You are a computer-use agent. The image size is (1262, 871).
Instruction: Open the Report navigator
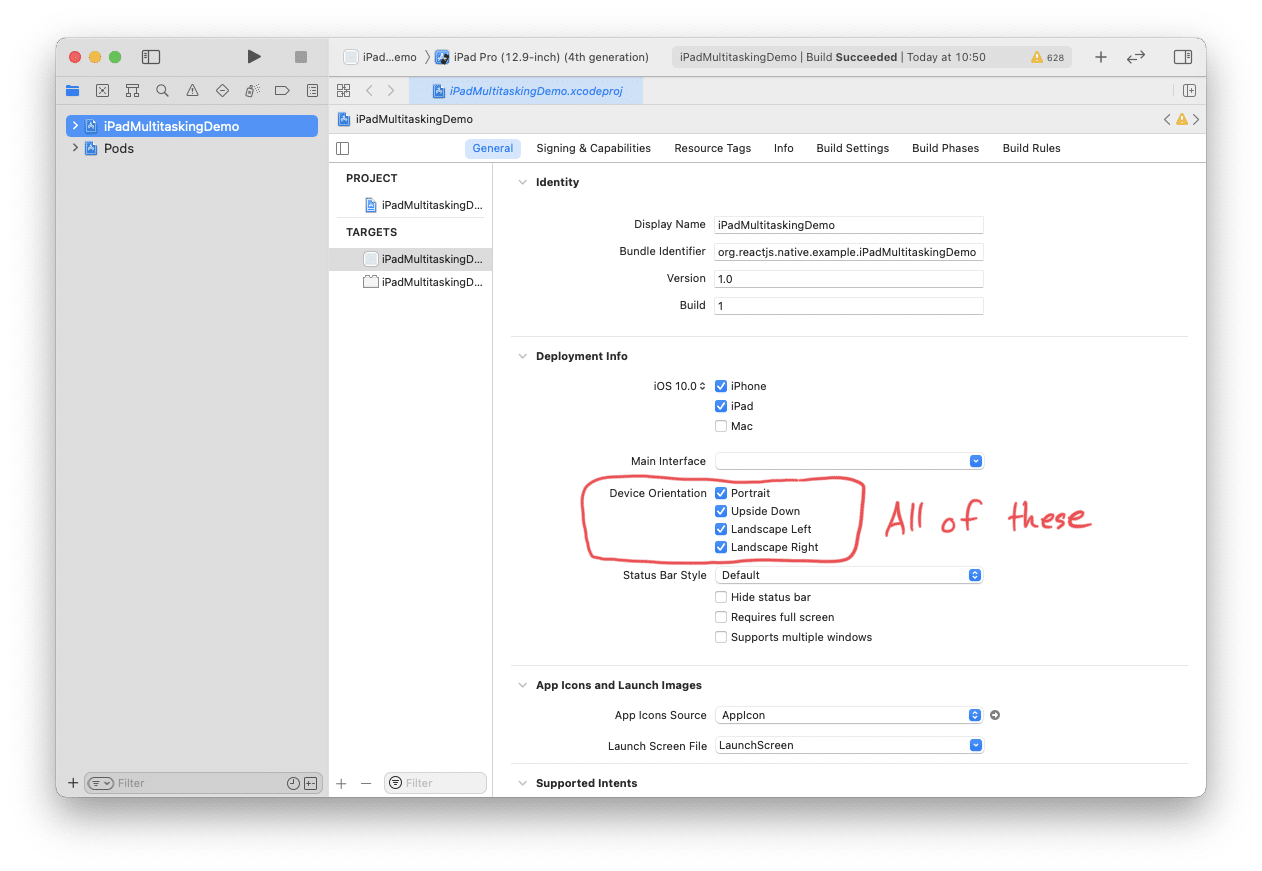(312, 90)
